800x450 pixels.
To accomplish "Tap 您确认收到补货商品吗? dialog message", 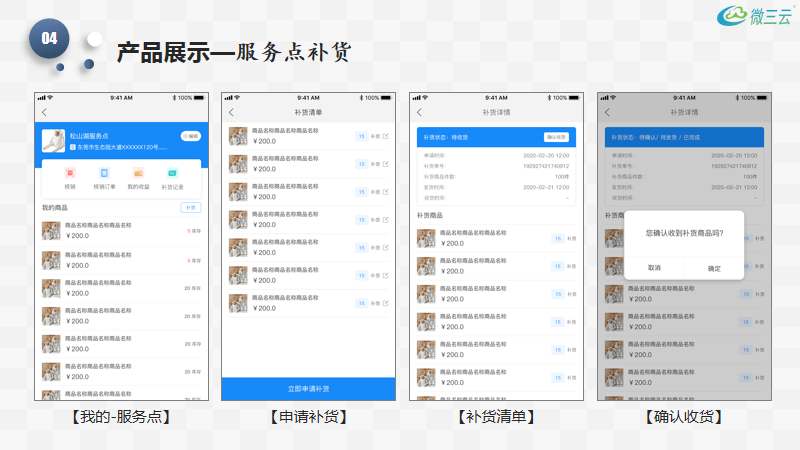I will 684,233.
